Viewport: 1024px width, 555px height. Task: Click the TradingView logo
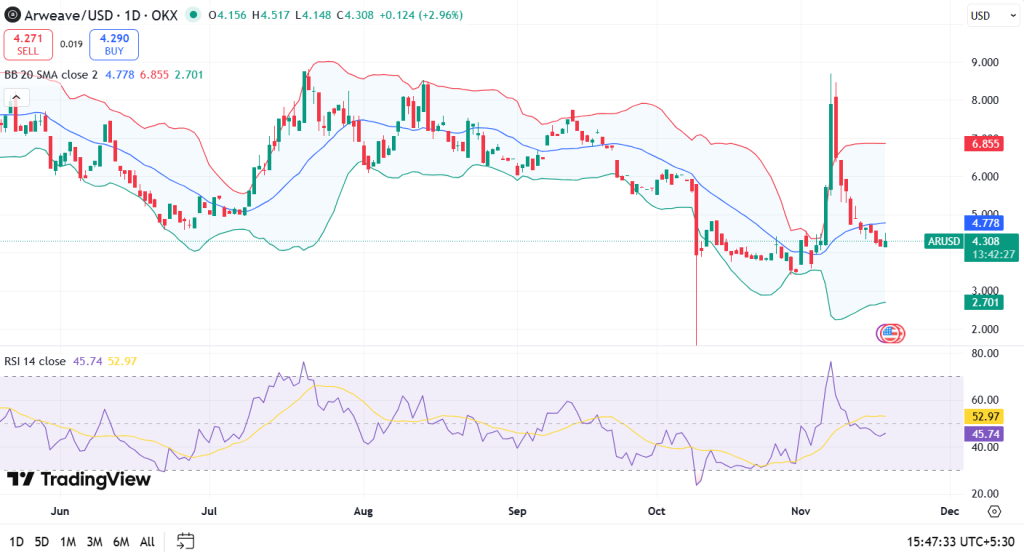[x=79, y=479]
